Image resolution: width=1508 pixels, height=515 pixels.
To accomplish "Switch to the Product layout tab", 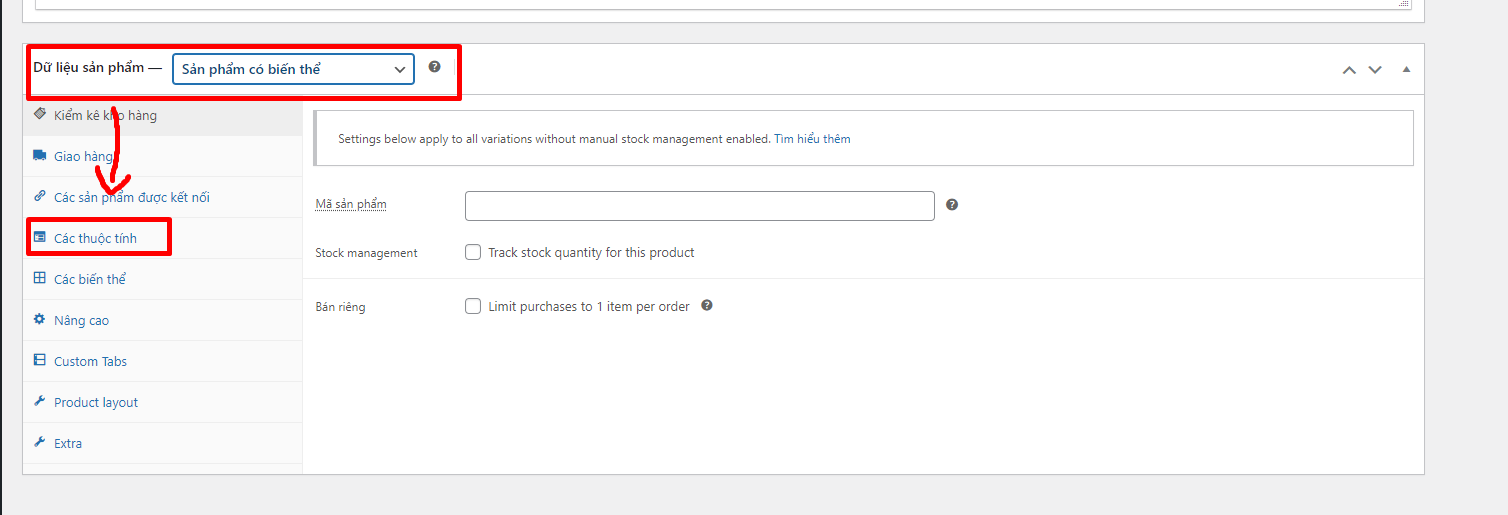I will (96, 402).
